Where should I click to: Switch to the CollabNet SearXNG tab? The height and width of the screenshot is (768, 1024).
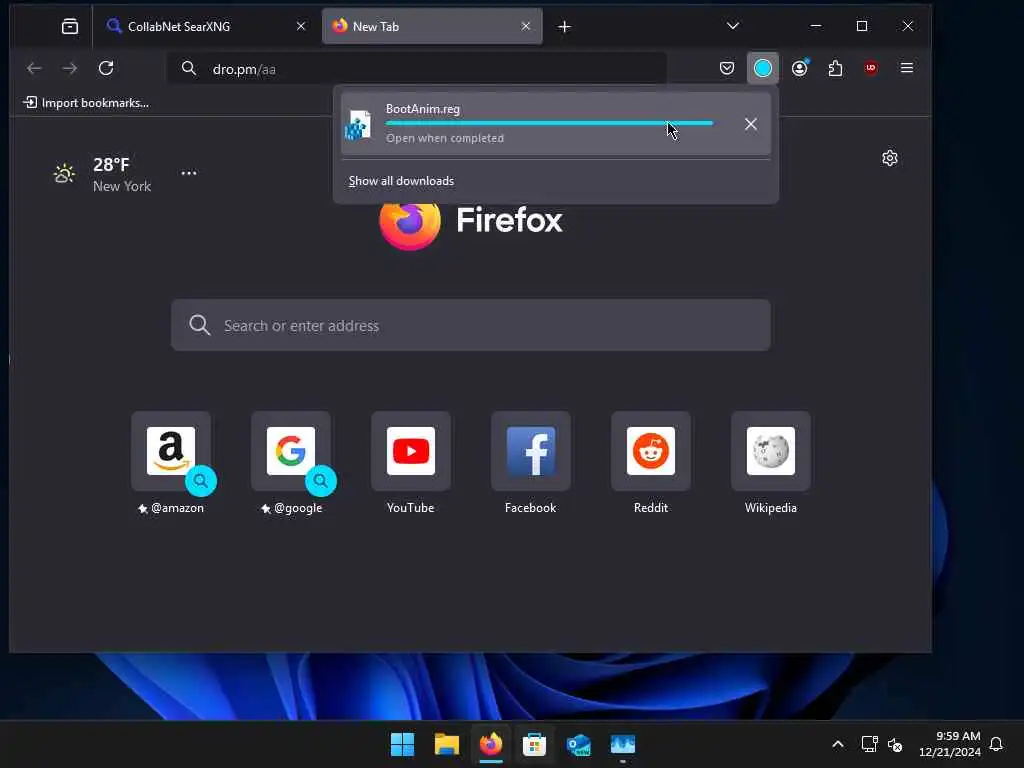(x=206, y=26)
